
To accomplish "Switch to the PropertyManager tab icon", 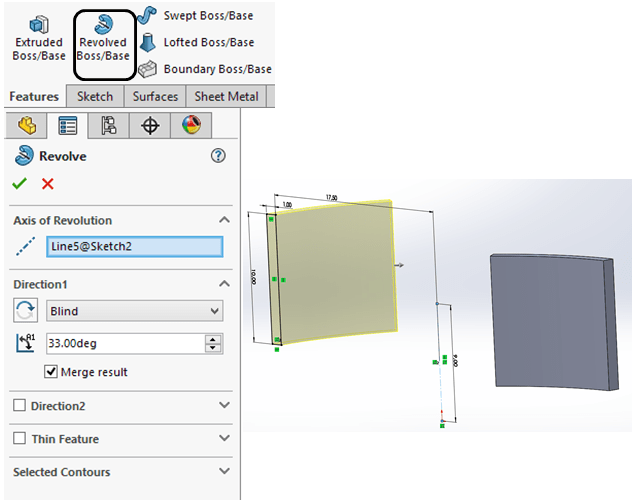I will pos(68,125).
